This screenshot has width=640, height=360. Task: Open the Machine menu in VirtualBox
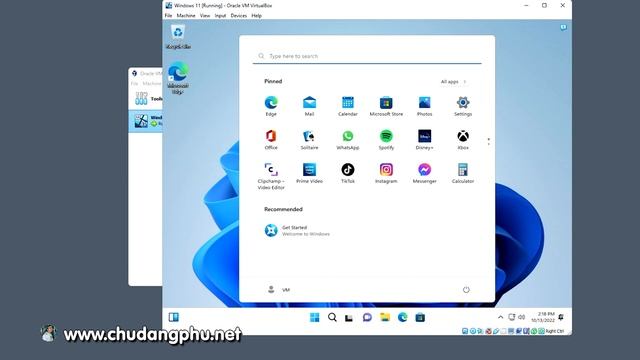186,16
